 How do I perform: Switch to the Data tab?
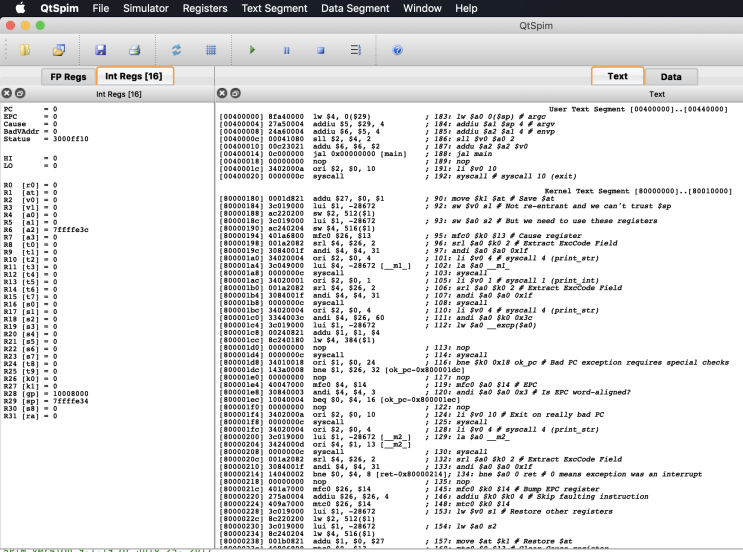671,76
